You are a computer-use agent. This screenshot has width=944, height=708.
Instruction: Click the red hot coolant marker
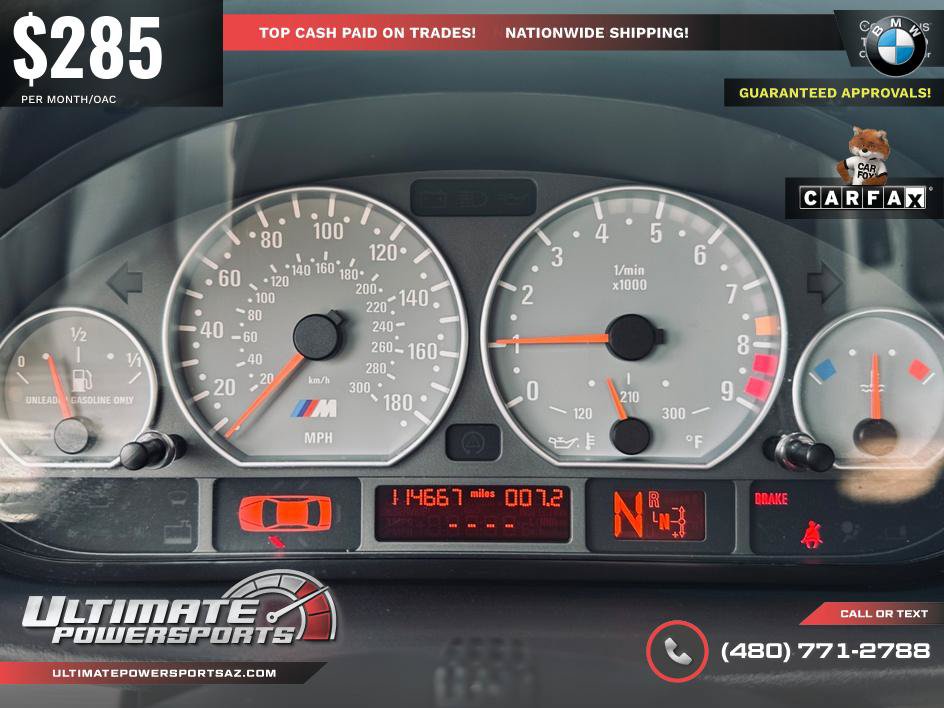(x=919, y=369)
